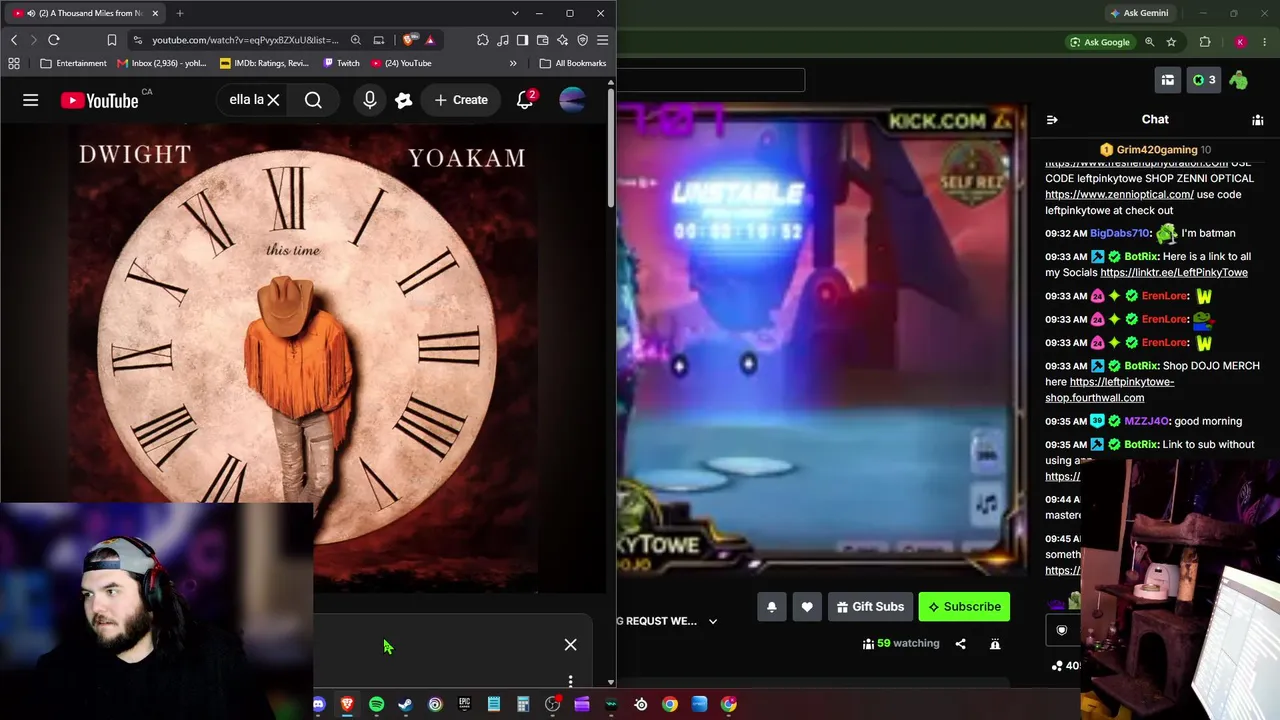This screenshot has width=1280, height=720.
Task: Show Kick chat viewers list
Action: coord(1258,120)
